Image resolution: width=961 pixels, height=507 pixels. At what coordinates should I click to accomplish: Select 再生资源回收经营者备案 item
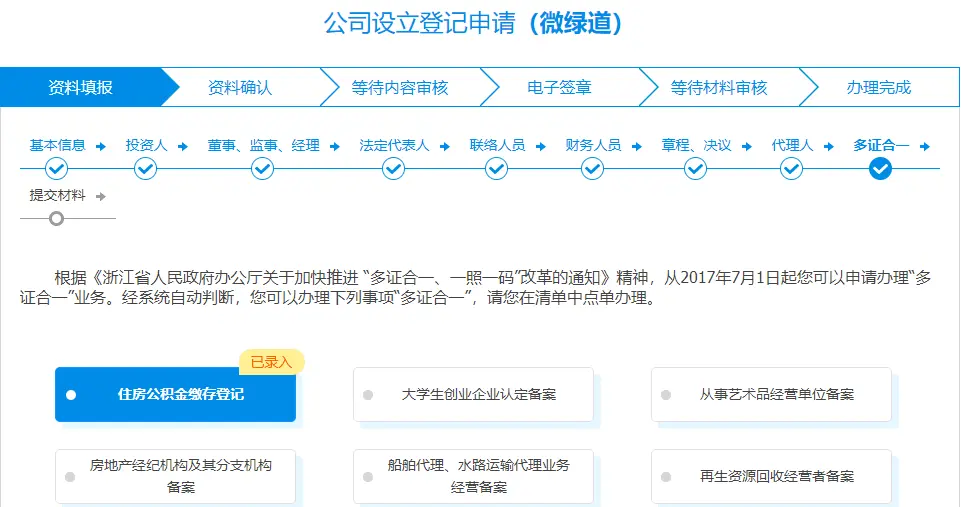[771, 476]
